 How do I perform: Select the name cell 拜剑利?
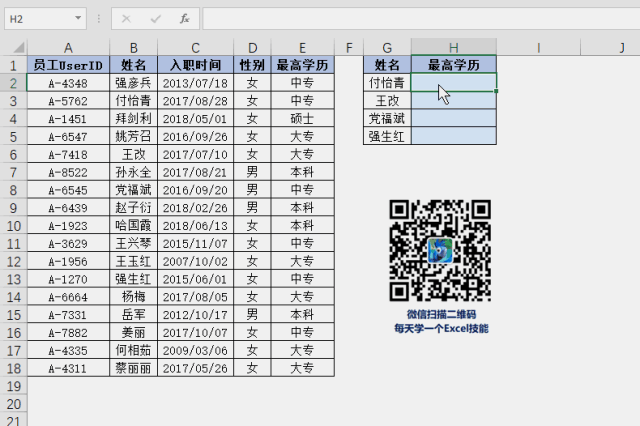133,119
